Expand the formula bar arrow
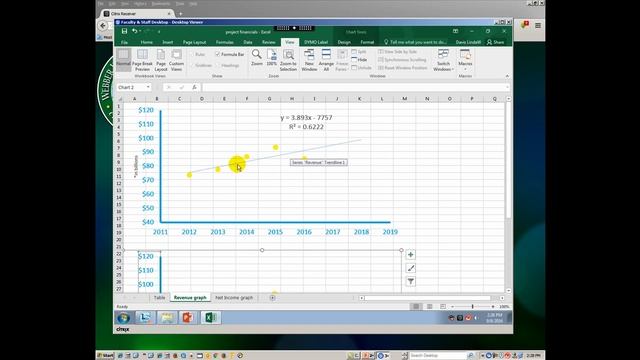The image size is (640, 360). point(507,87)
